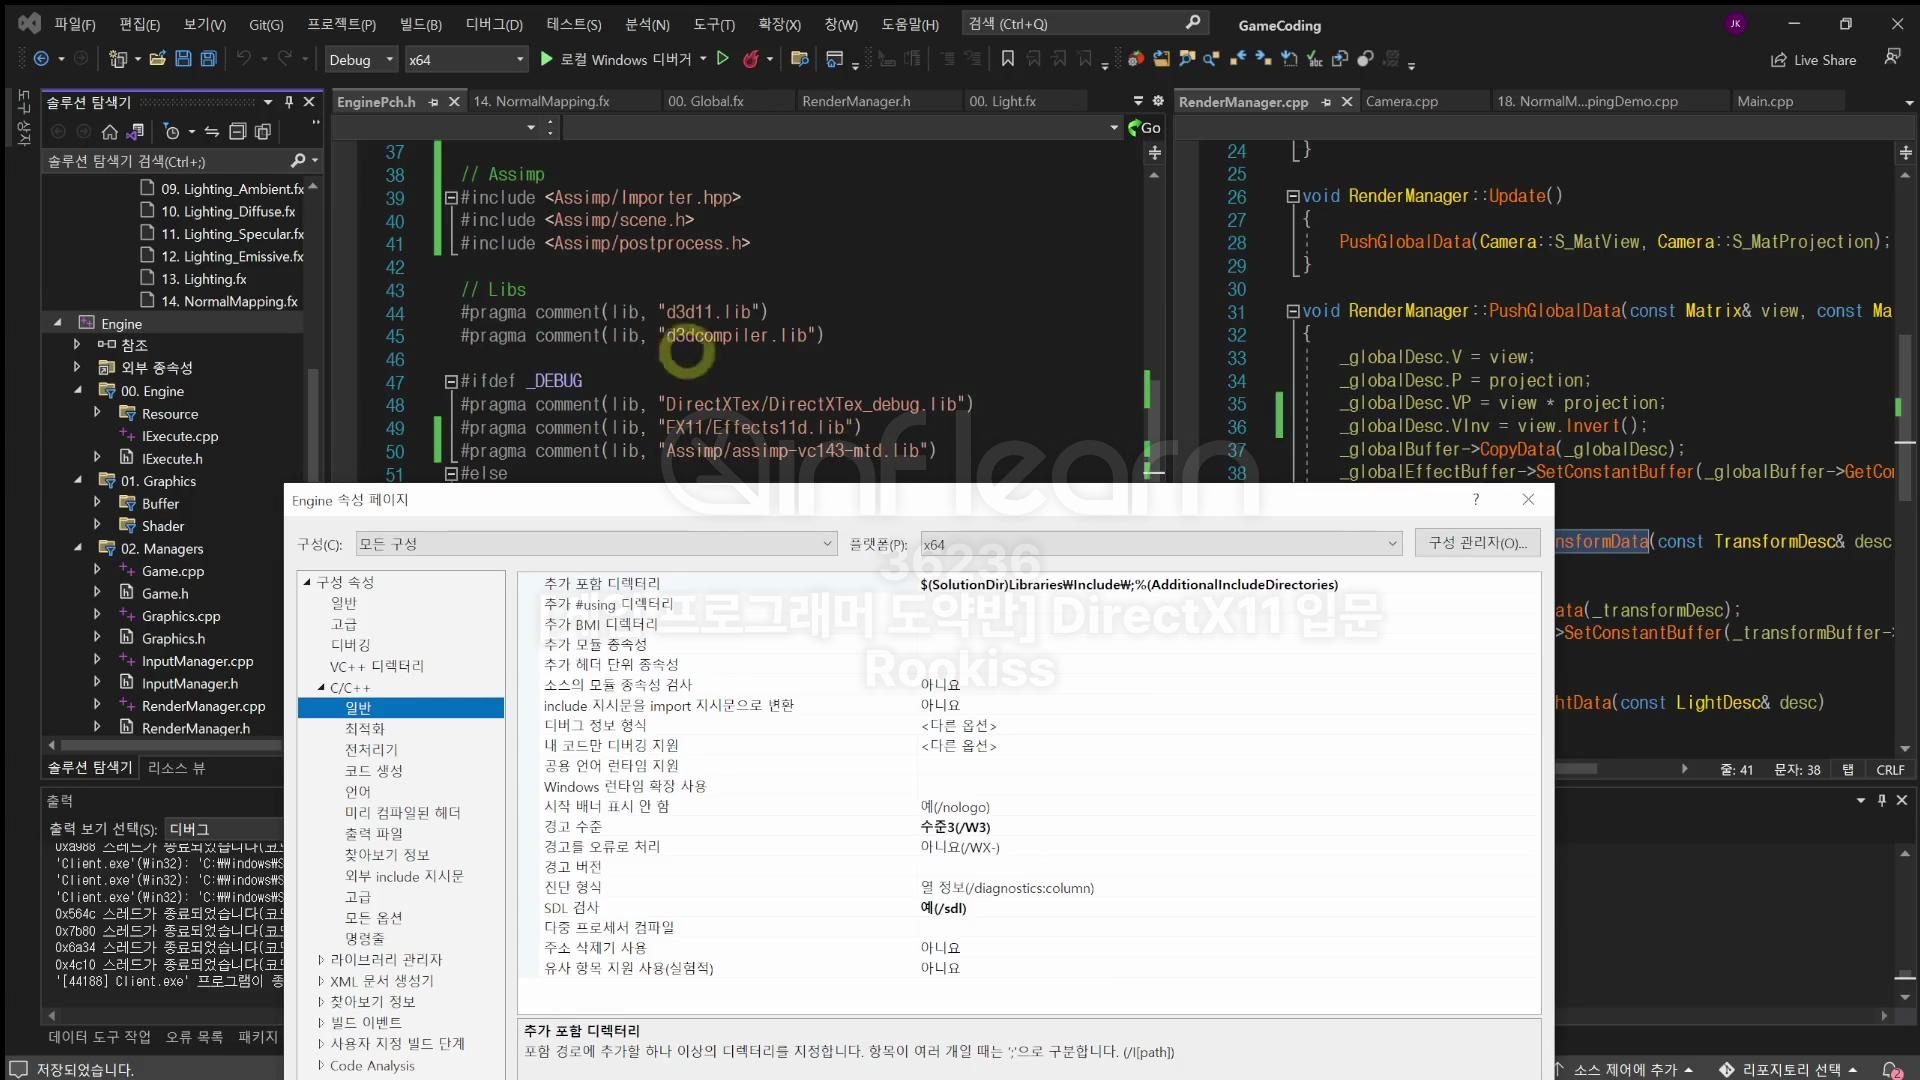The width and height of the screenshot is (1920, 1080).
Task: Start without debugging using the green outline arrow
Action: click(x=723, y=59)
